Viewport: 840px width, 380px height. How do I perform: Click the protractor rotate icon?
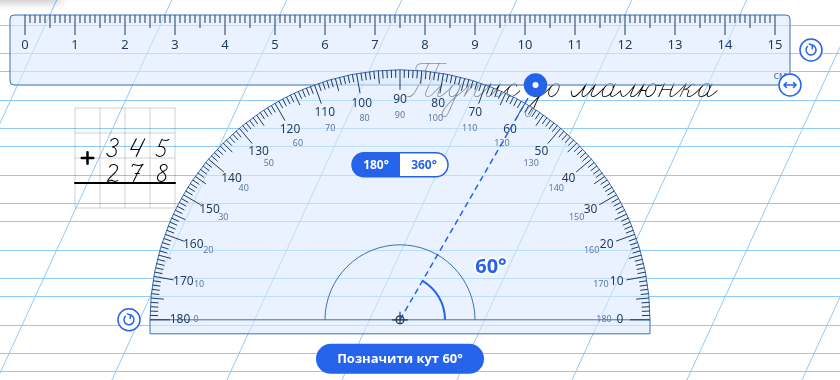coord(129,319)
